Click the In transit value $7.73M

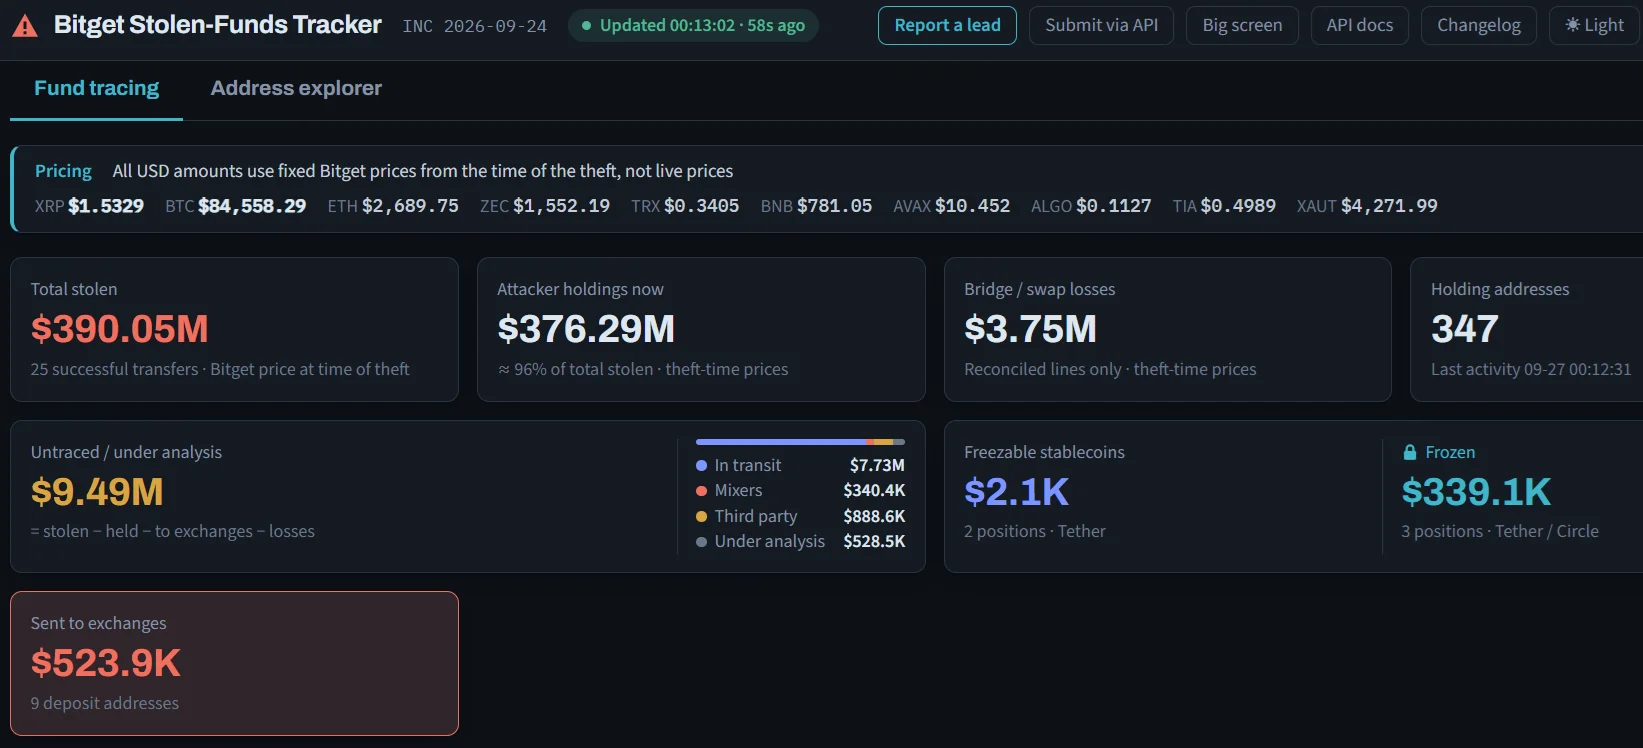point(877,465)
